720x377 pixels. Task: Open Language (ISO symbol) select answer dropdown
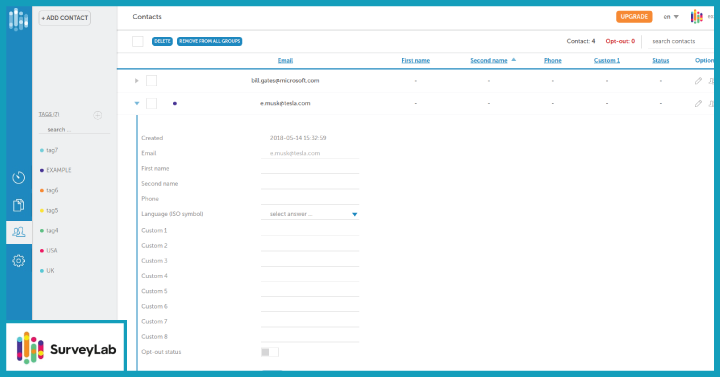tap(310, 214)
